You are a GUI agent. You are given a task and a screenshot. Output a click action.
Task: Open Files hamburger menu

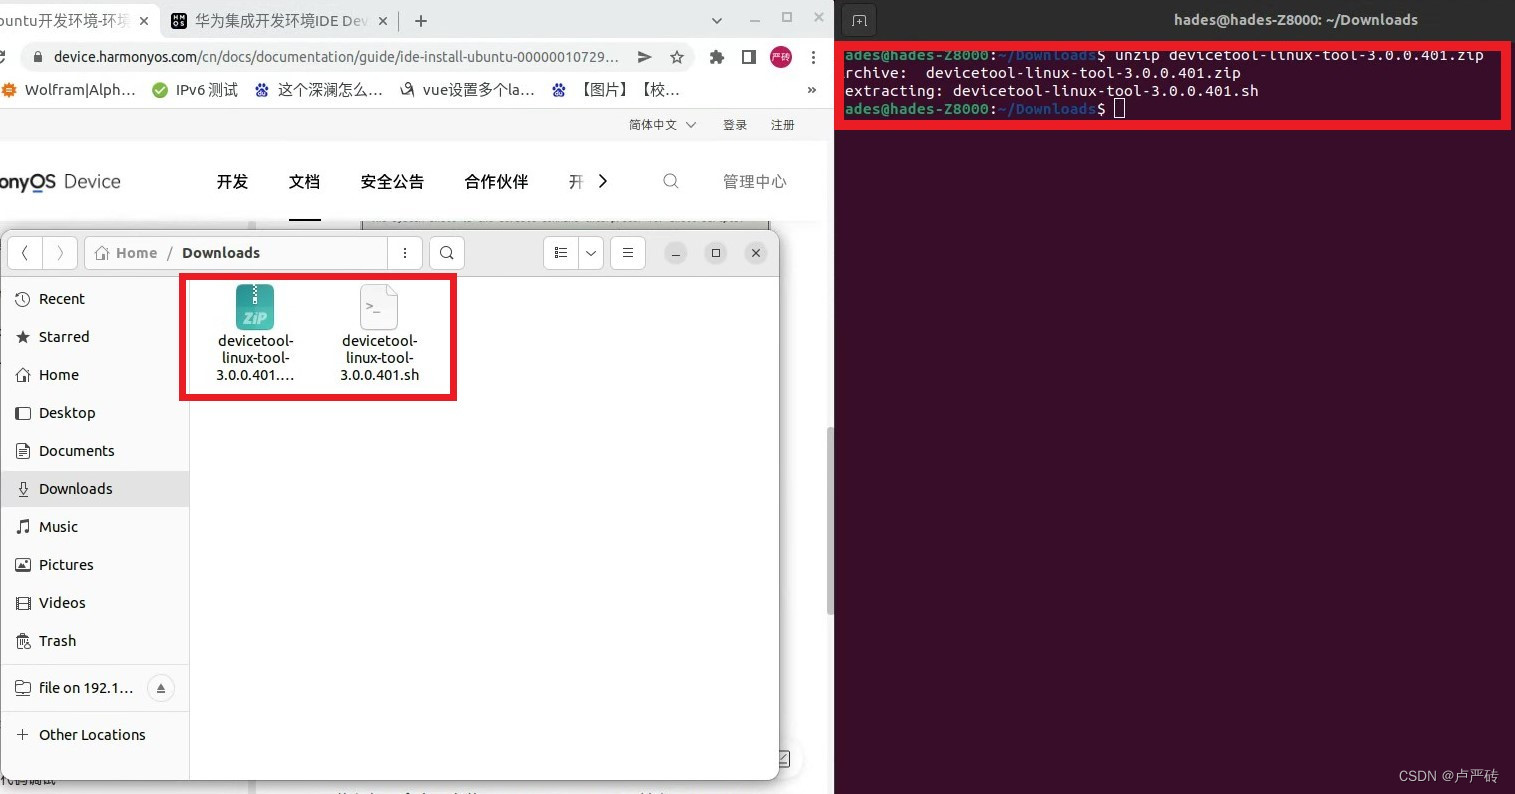[628, 253]
